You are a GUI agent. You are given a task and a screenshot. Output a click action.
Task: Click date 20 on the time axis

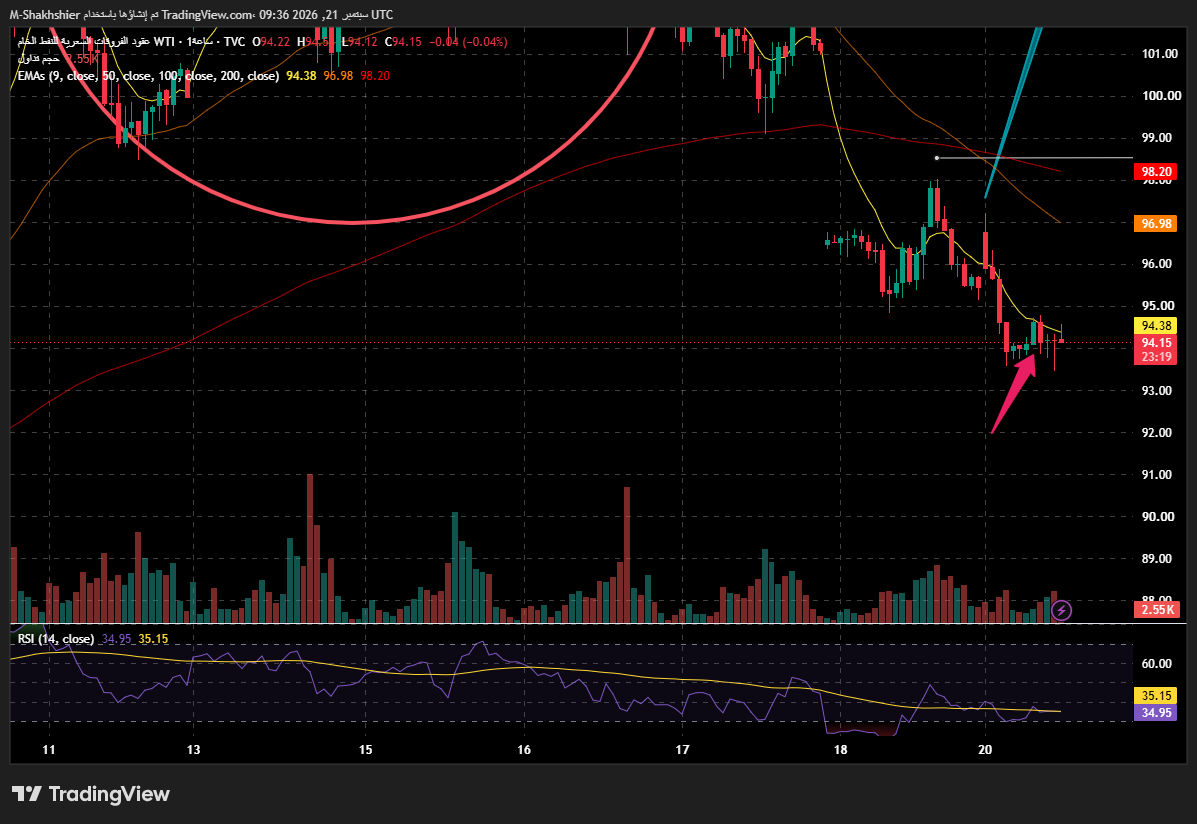985,750
